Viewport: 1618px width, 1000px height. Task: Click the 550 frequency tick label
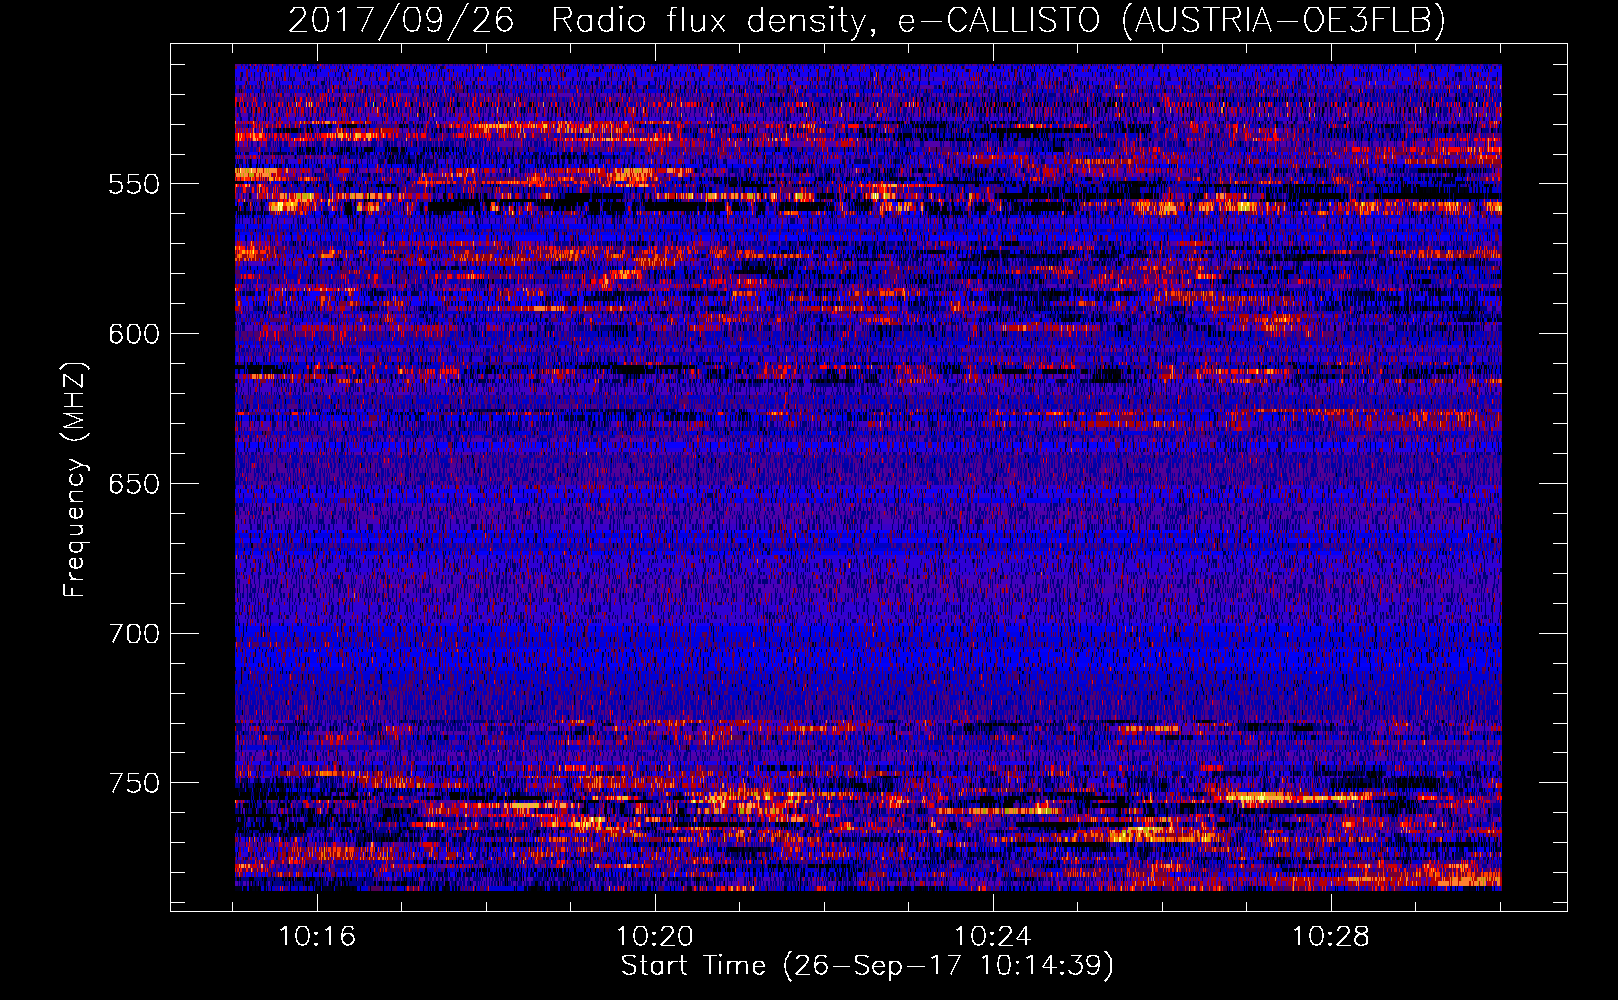(x=134, y=184)
